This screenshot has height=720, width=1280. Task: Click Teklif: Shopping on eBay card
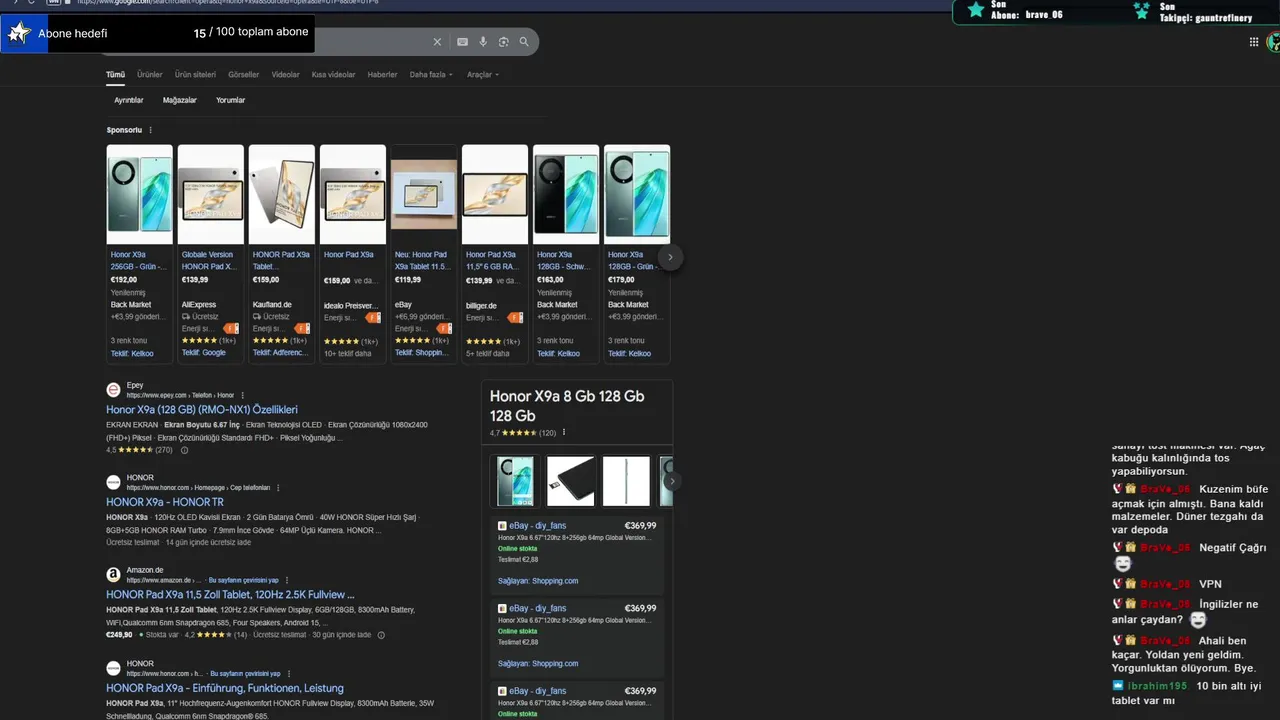421,353
